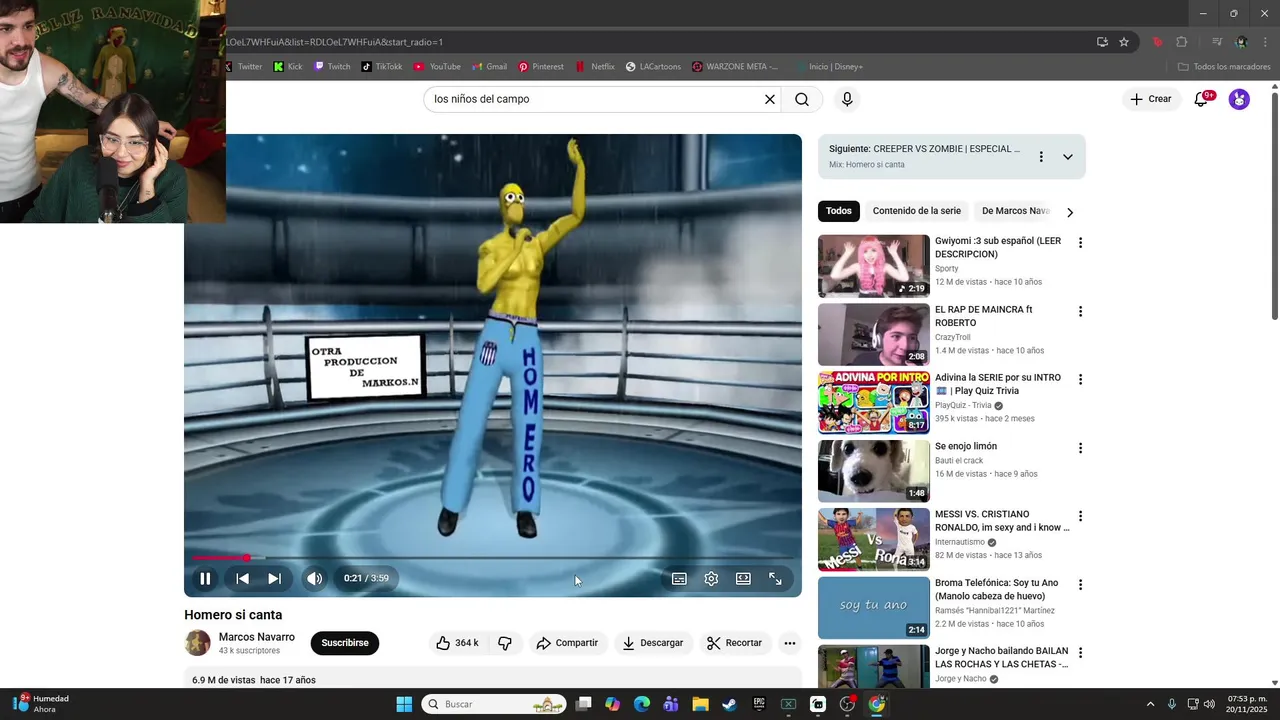This screenshot has width=1280, height=720.
Task: Open options for Broma Telefónica video
Action: (x=1080, y=584)
